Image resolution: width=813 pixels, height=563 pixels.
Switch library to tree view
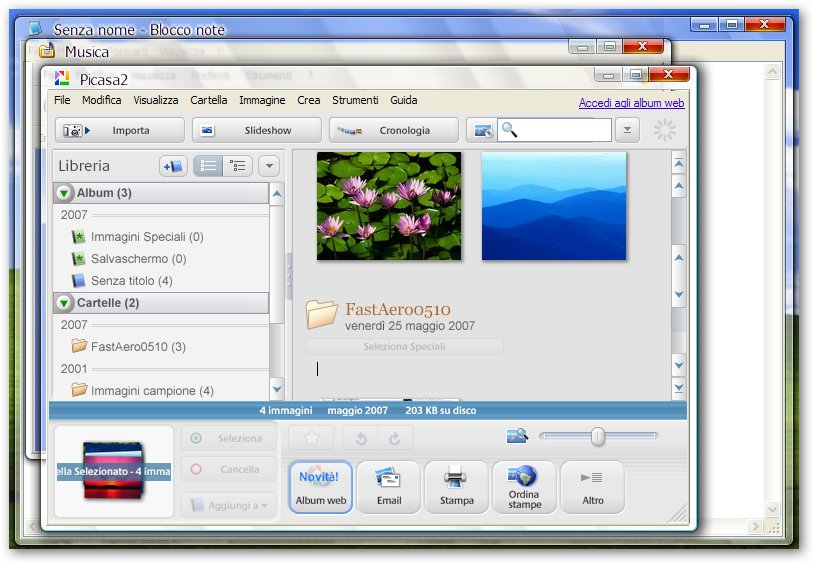tap(238, 166)
